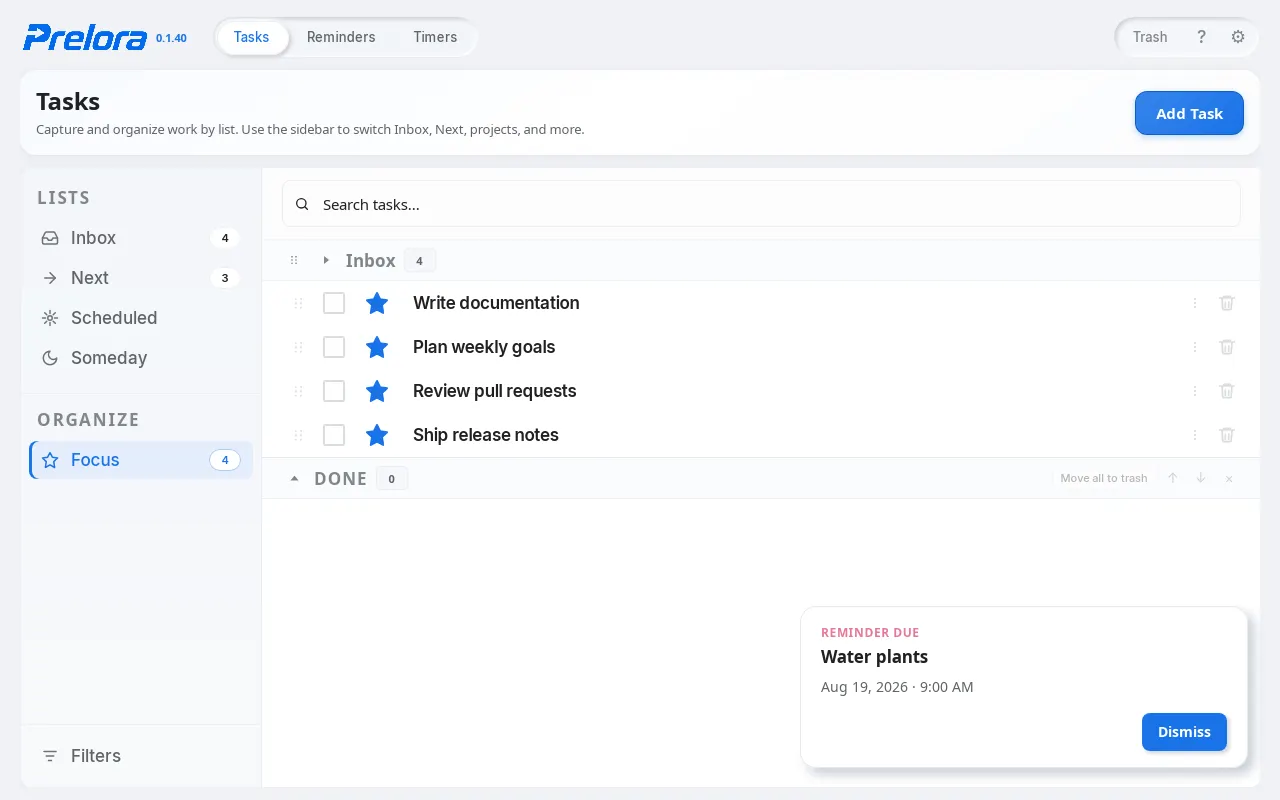Unstar the Review pull requests task
Screen dimensions: 1280x800
[377, 391]
